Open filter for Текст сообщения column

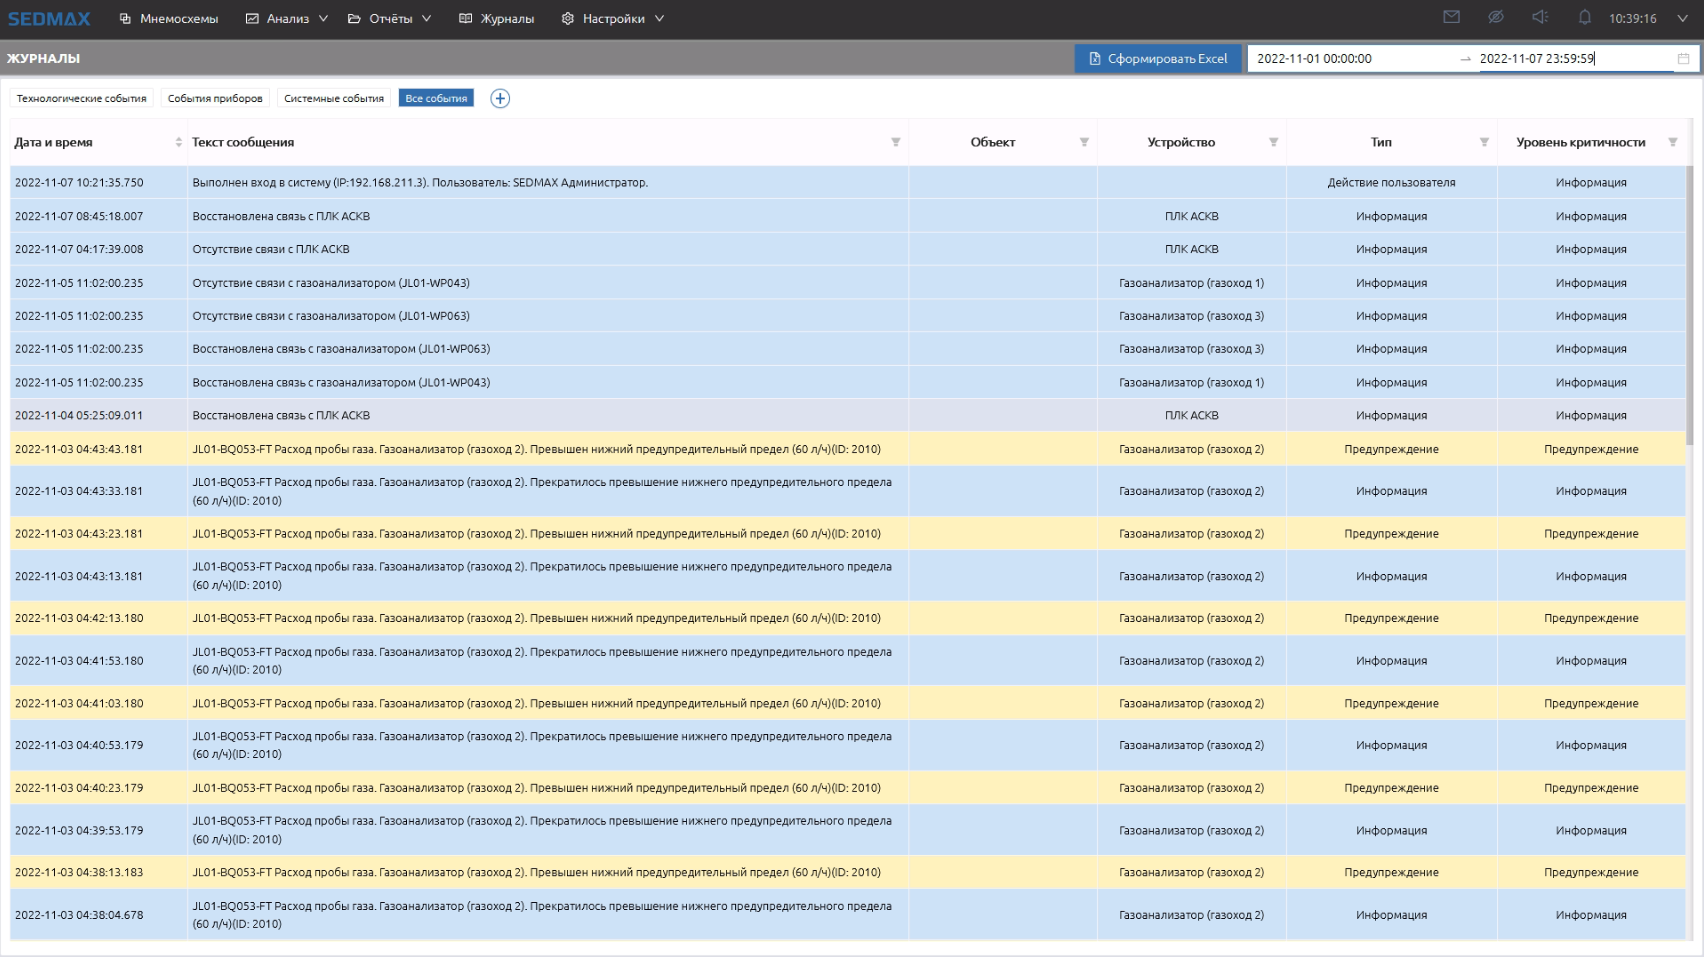[x=895, y=142]
